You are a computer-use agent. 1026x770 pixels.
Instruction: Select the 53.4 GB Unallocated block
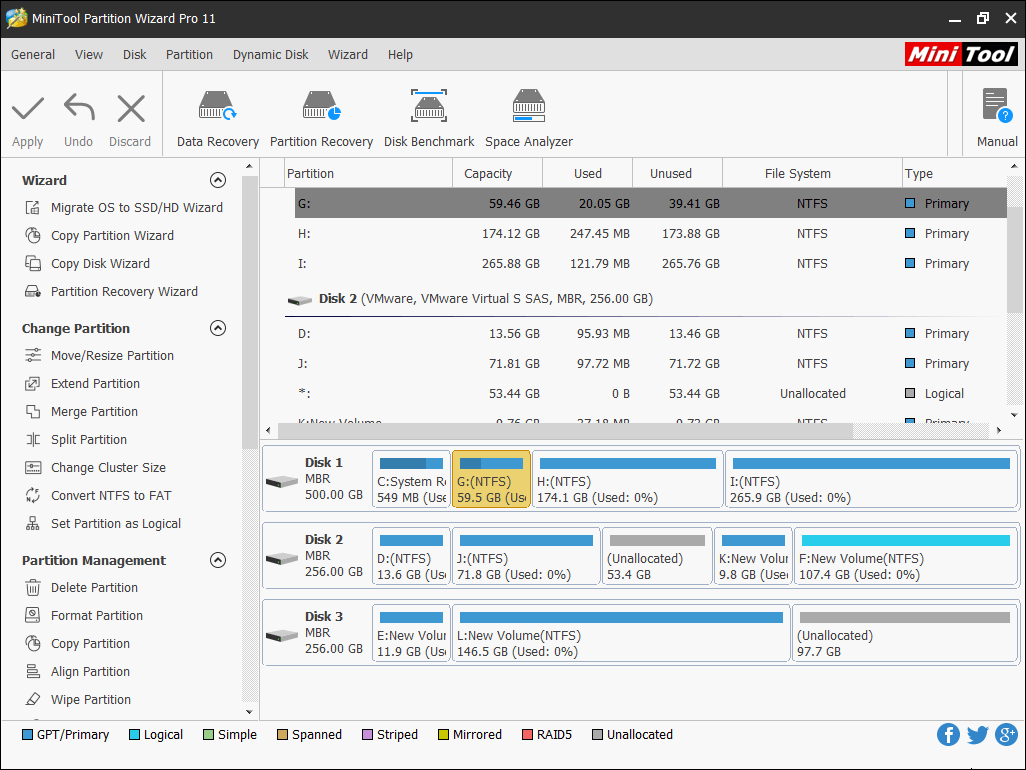tap(657, 556)
